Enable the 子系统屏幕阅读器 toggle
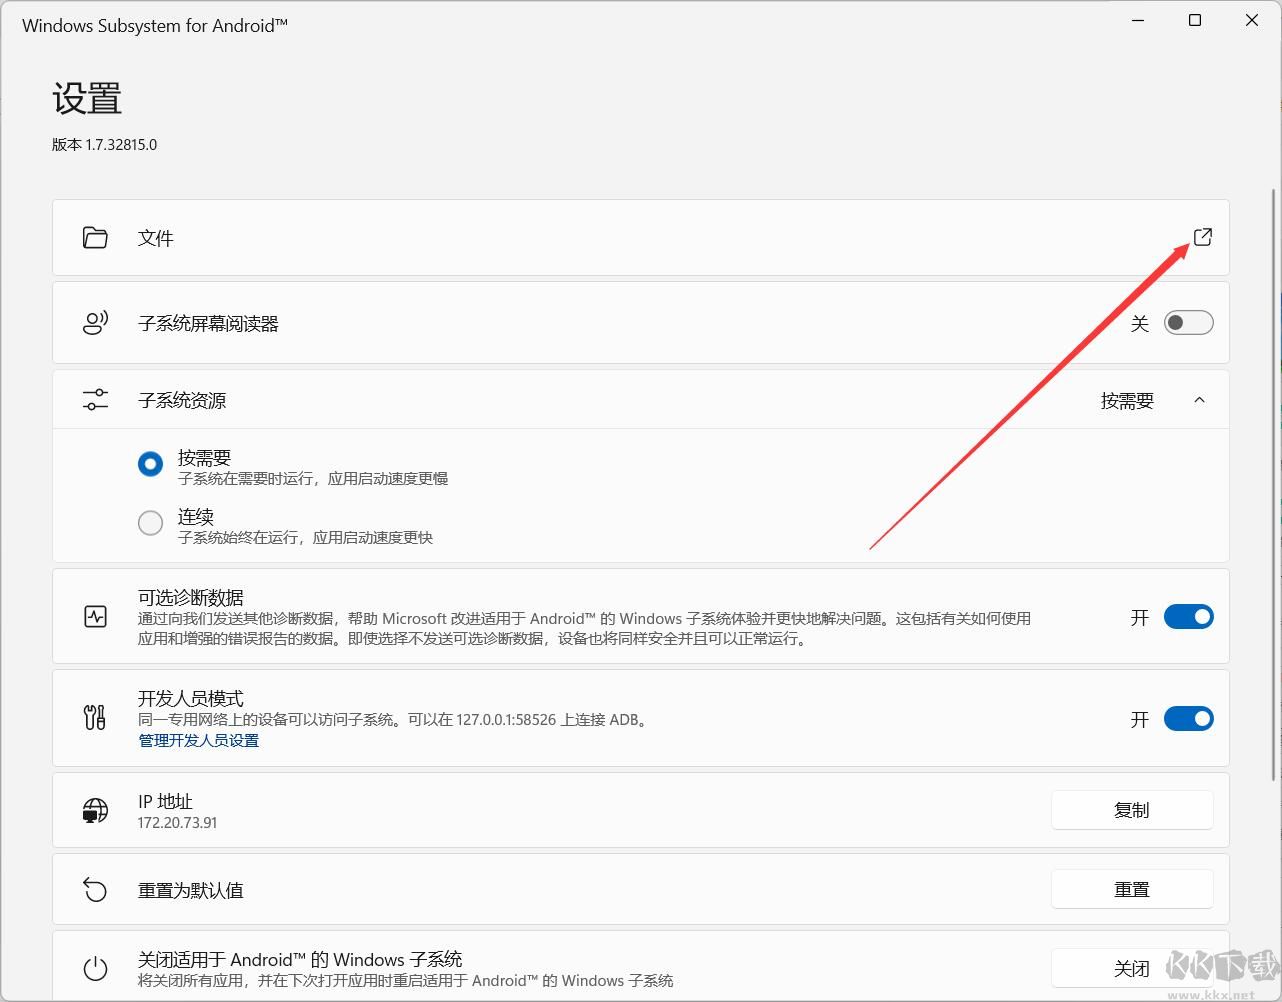 [1188, 322]
